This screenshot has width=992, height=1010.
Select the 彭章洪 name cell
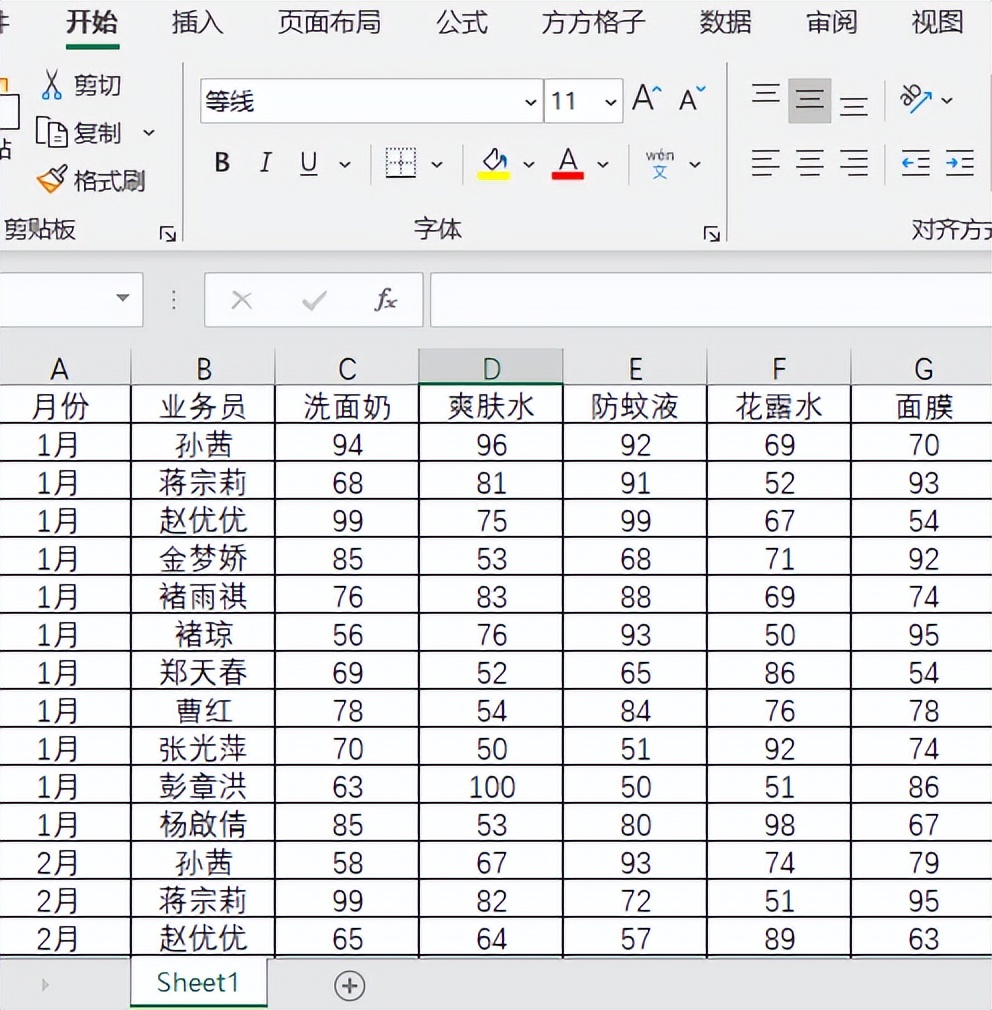[x=203, y=786]
